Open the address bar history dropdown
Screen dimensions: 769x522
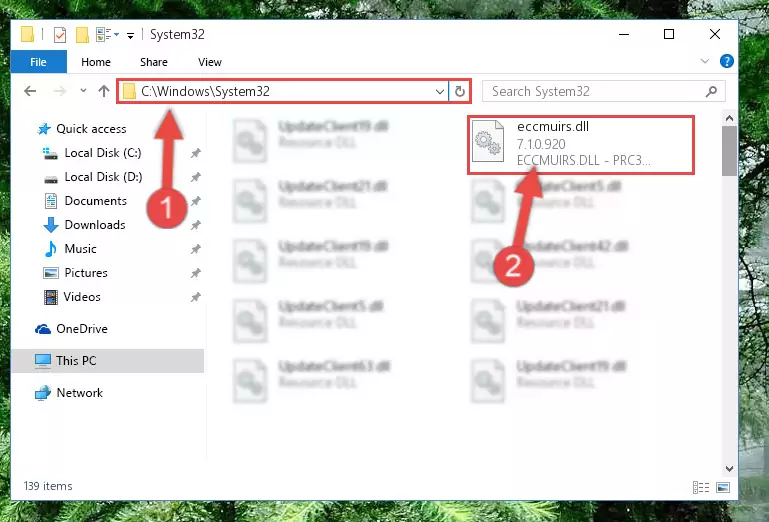tap(439, 91)
